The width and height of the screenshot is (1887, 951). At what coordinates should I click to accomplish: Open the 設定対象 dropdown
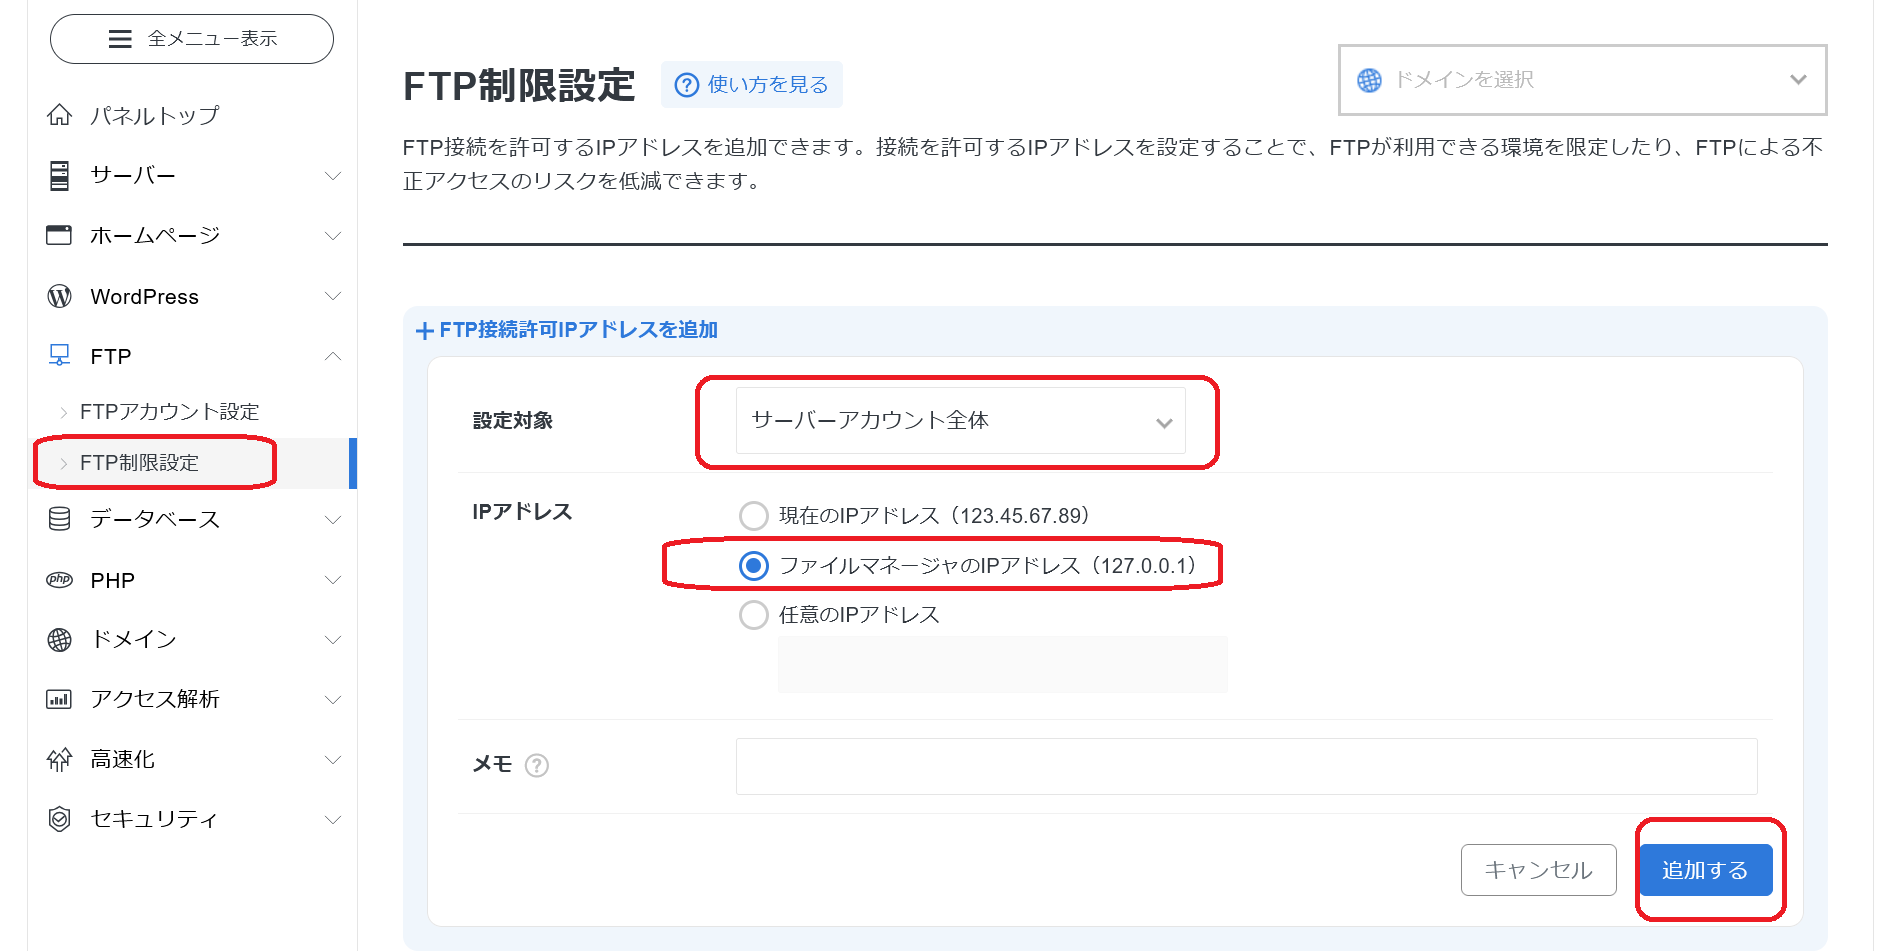click(961, 421)
